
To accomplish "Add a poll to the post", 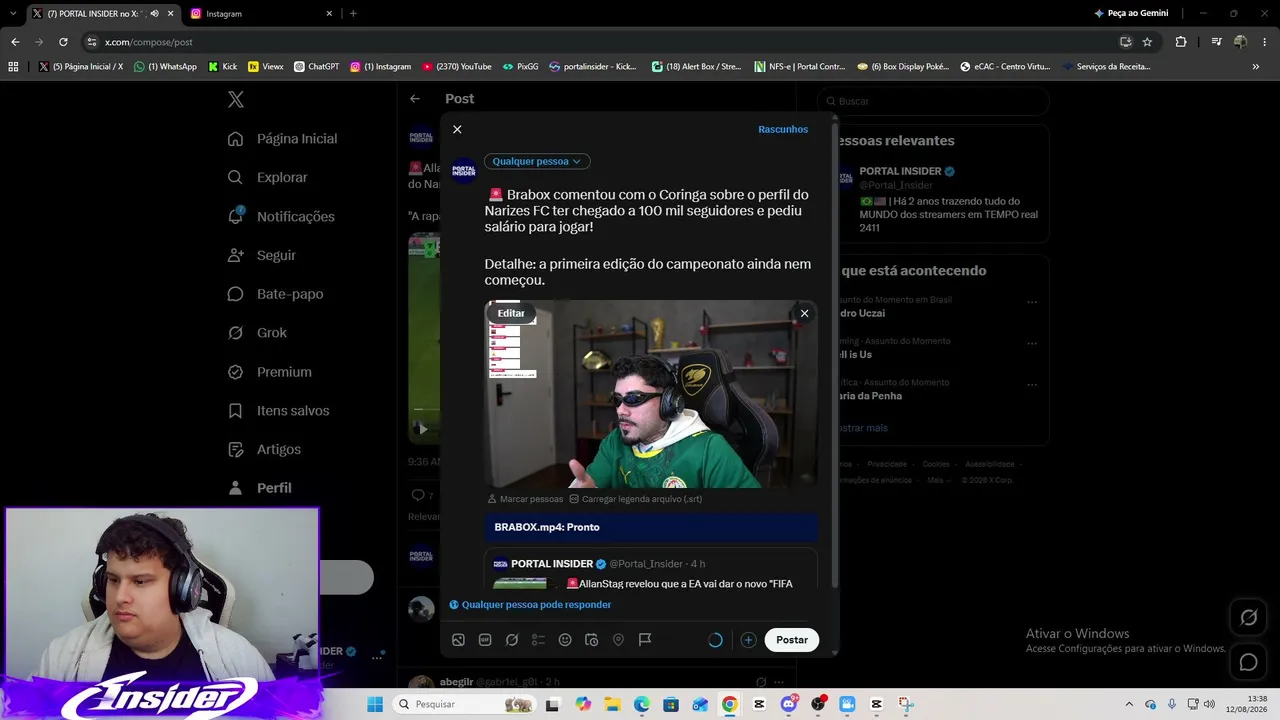I will point(538,640).
